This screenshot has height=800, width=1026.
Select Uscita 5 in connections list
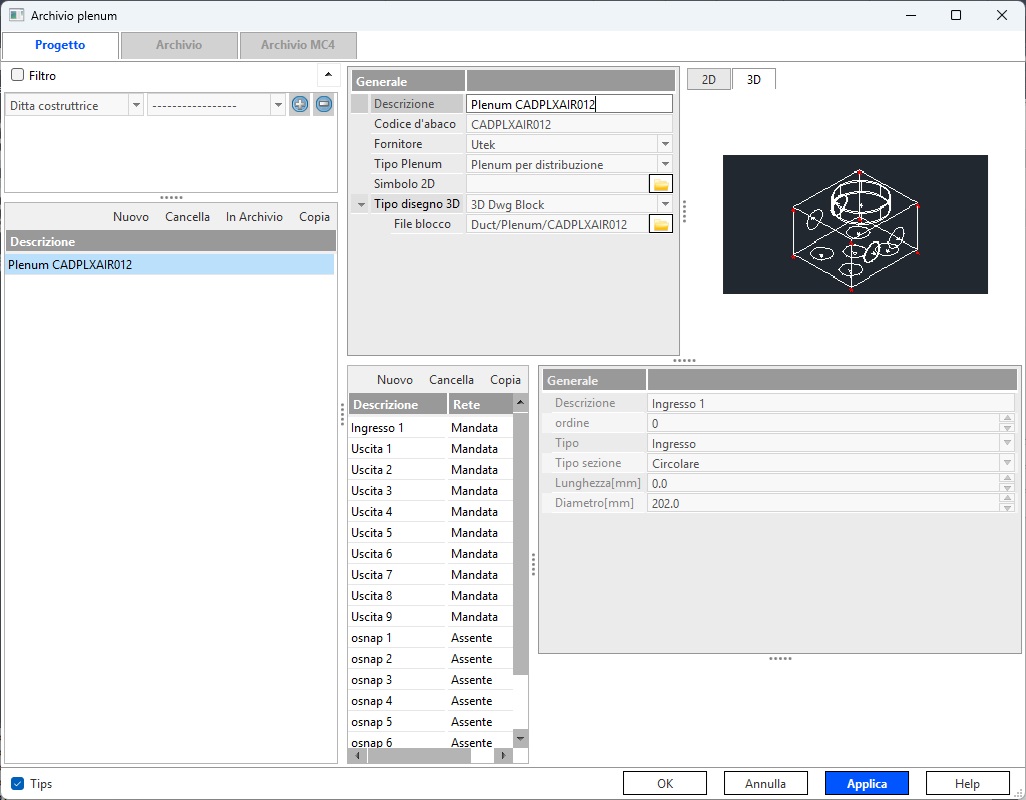tap(372, 533)
